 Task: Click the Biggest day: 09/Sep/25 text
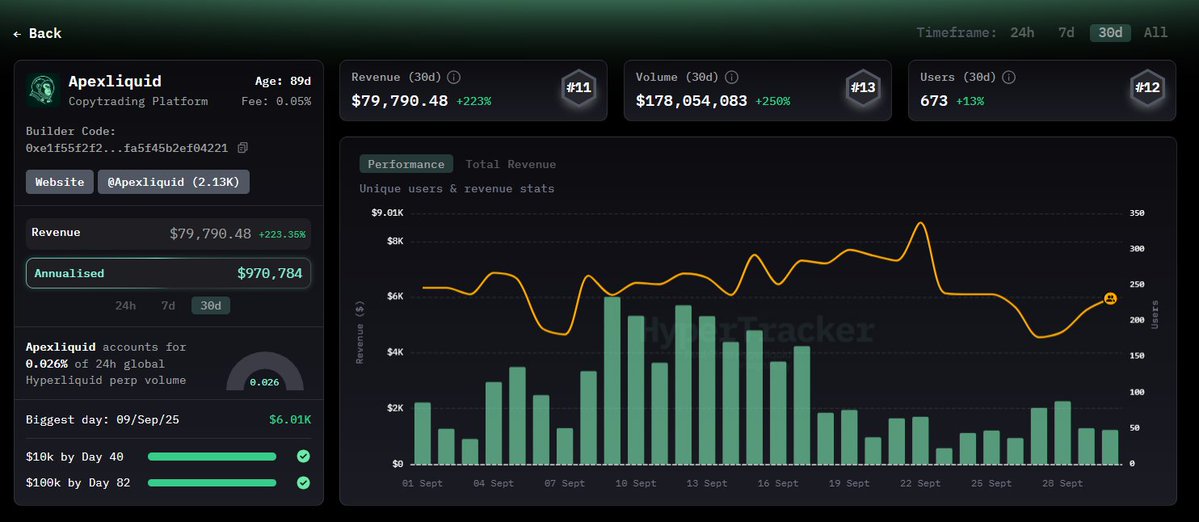(102, 420)
